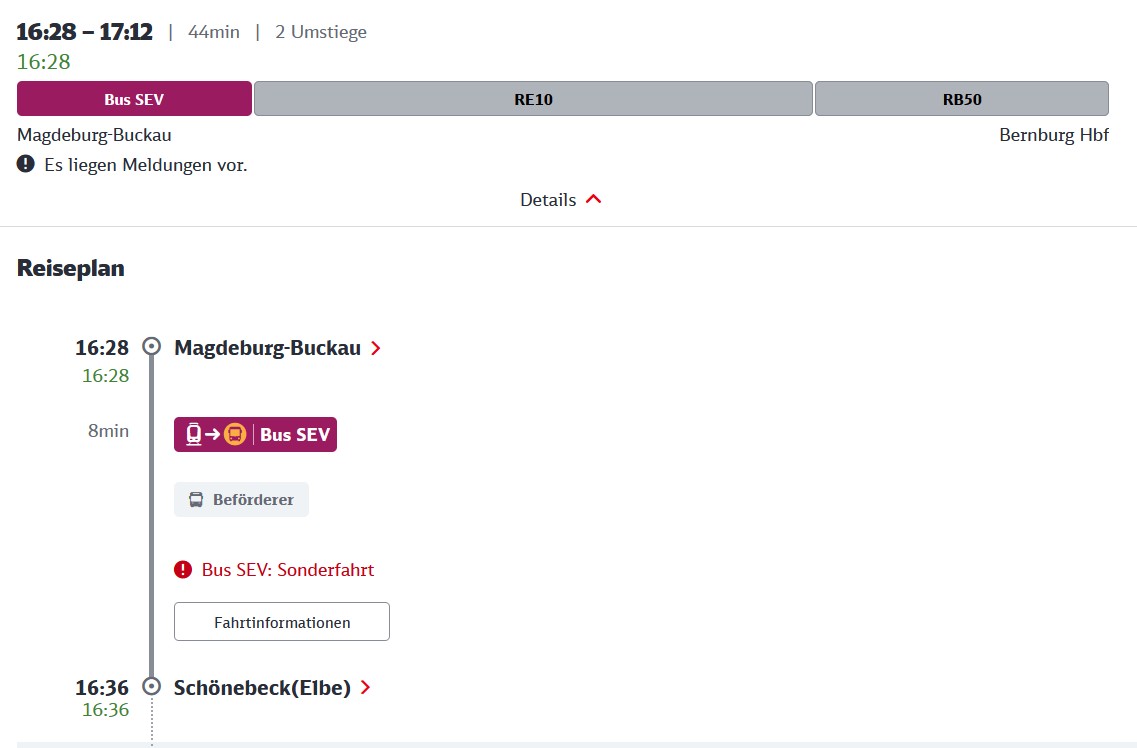This screenshot has height=748, width=1137.
Task: Click the timeline stop marker at 16:36
Action: pyautogui.click(x=152, y=687)
